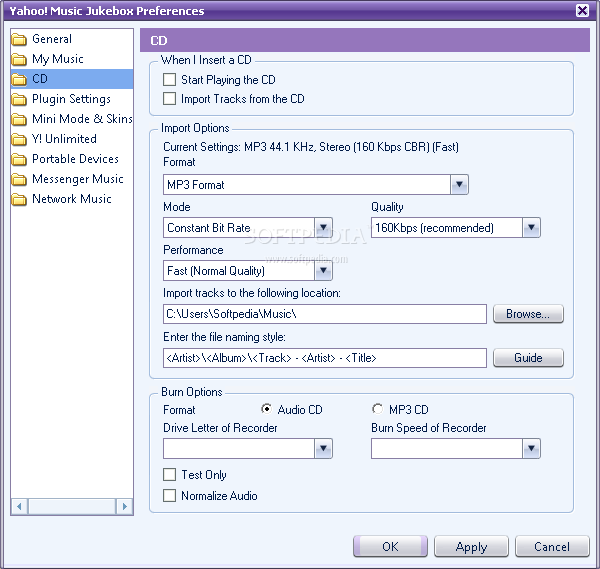Click the Apply button
The width and height of the screenshot is (600, 569).
(x=471, y=546)
